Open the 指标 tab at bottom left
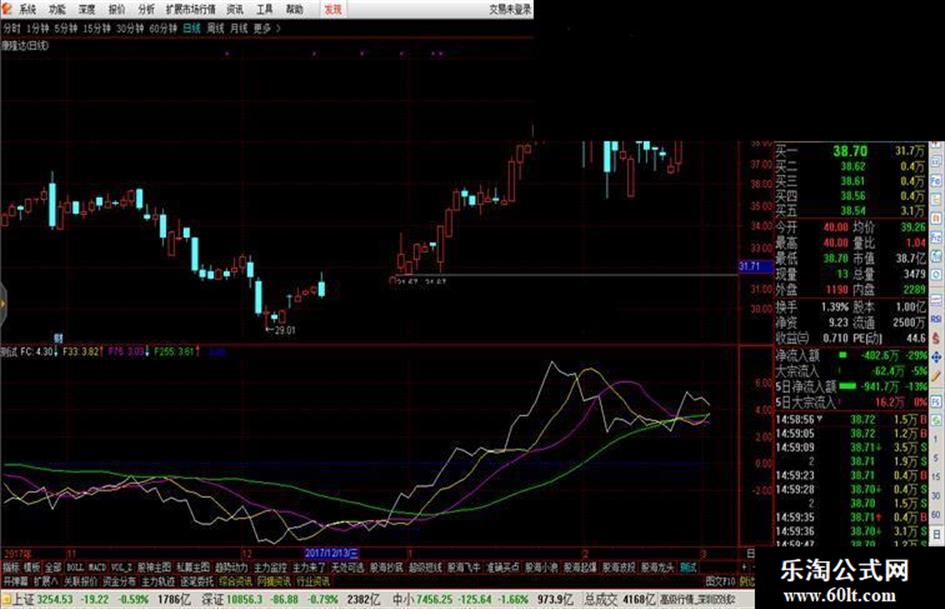 [x=11, y=567]
